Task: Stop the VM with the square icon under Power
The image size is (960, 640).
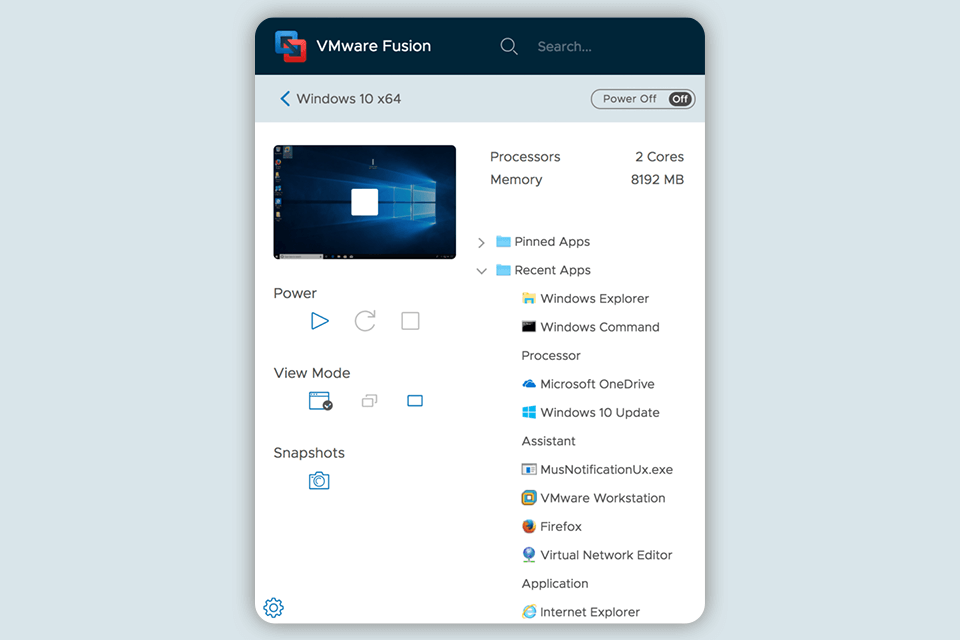Action: click(410, 321)
